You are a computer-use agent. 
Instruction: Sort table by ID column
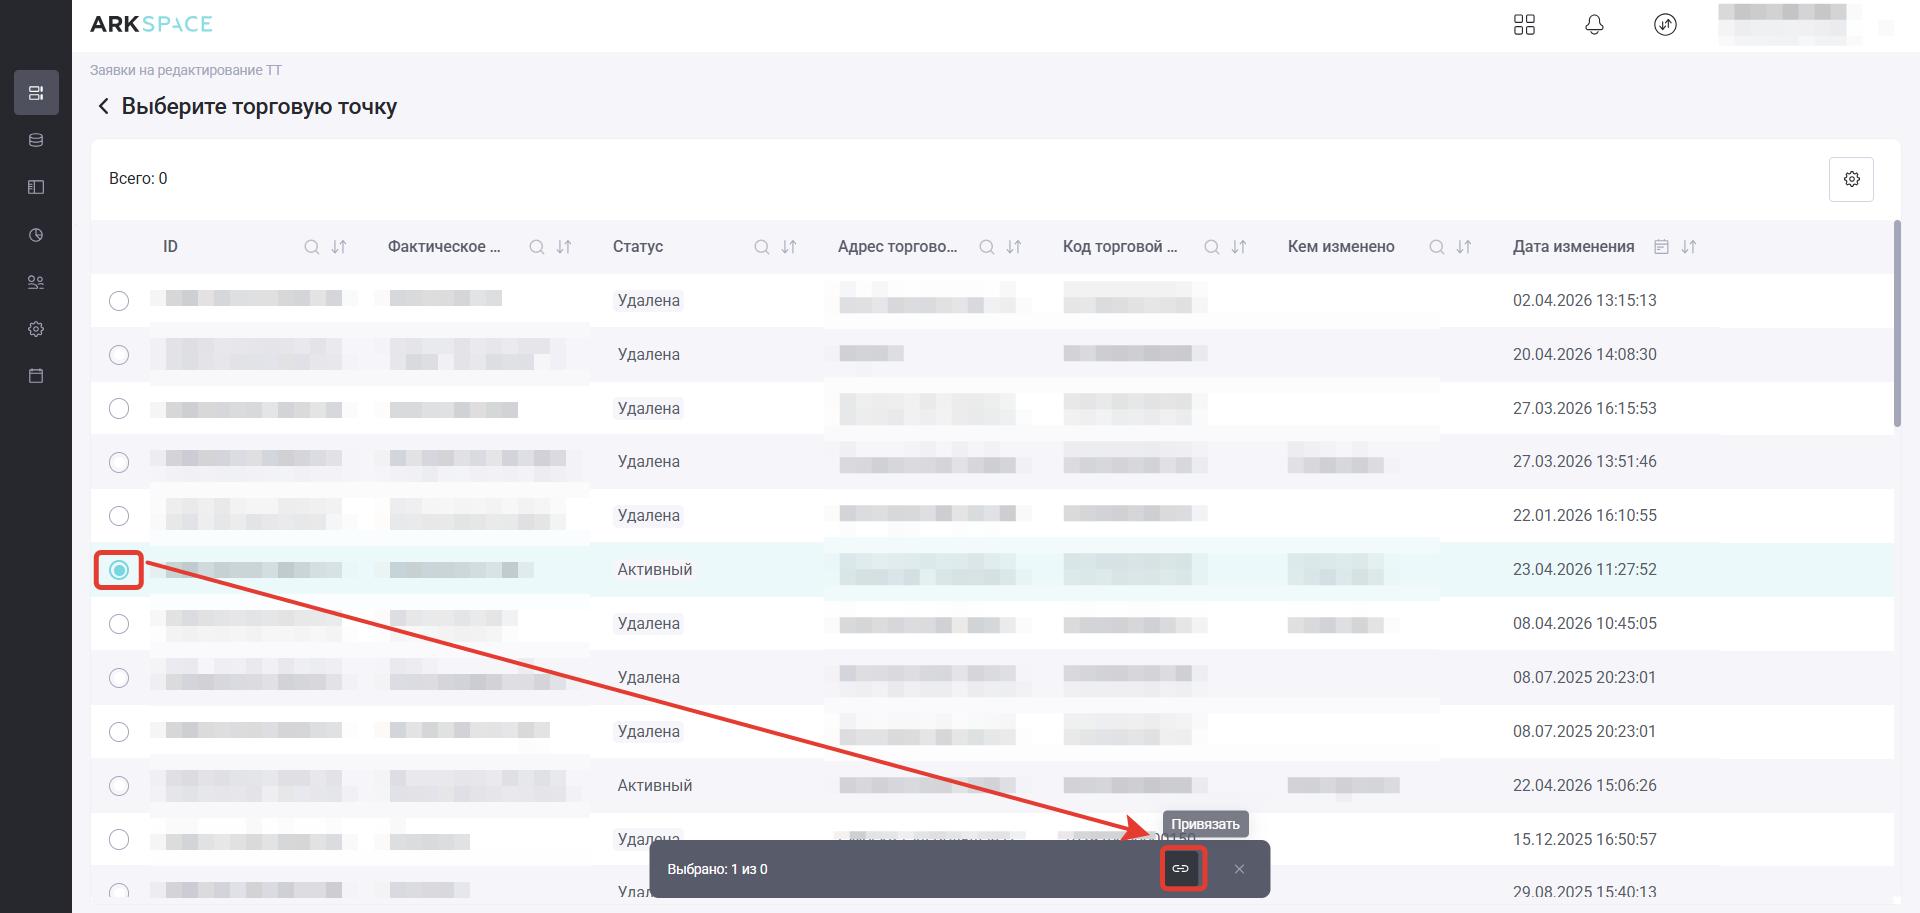(339, 247)
